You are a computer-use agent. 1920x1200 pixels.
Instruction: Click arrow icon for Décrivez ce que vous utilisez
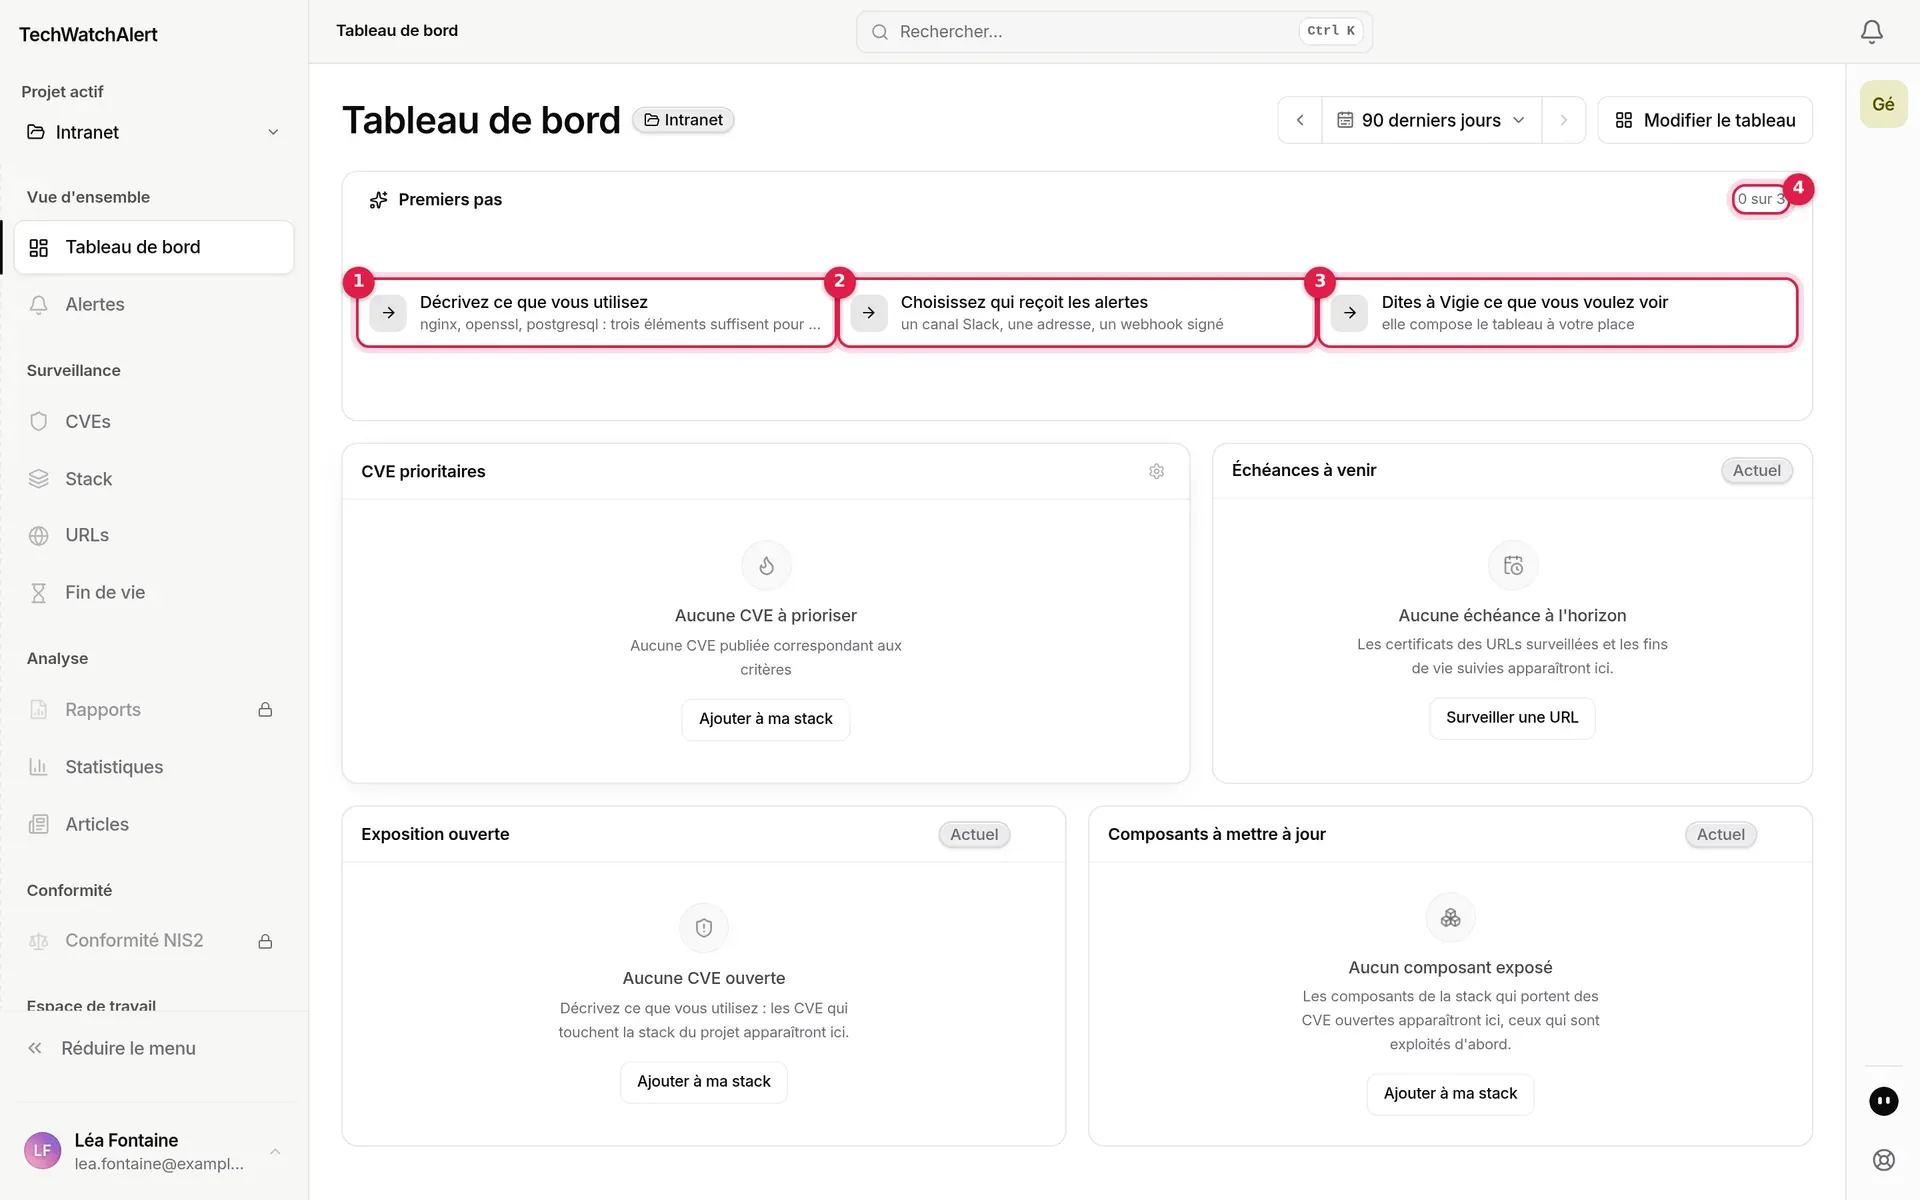tap(388, 313)
